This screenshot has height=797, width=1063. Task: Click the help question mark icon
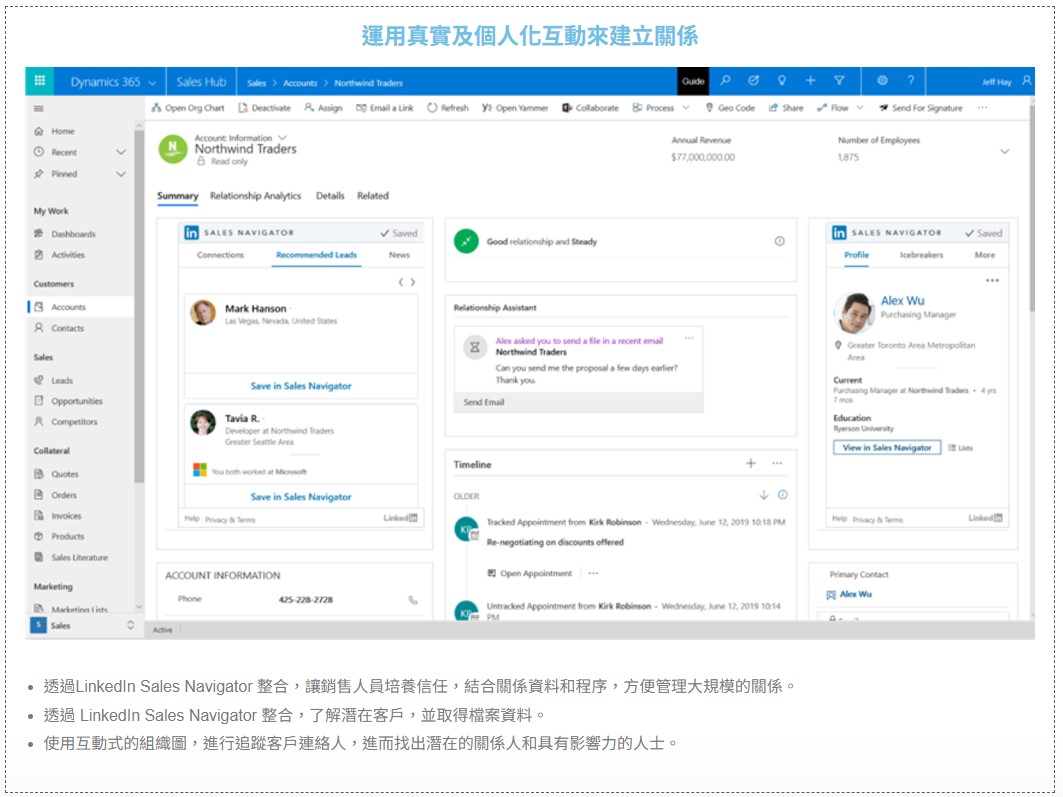tap(910, 81)
